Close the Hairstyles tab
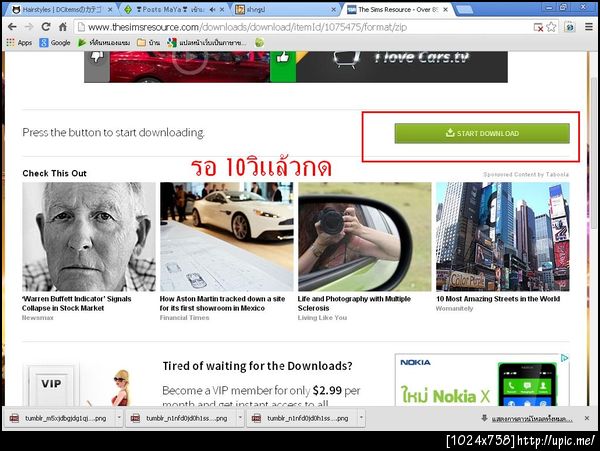600x451 pixels. [110, 10]
